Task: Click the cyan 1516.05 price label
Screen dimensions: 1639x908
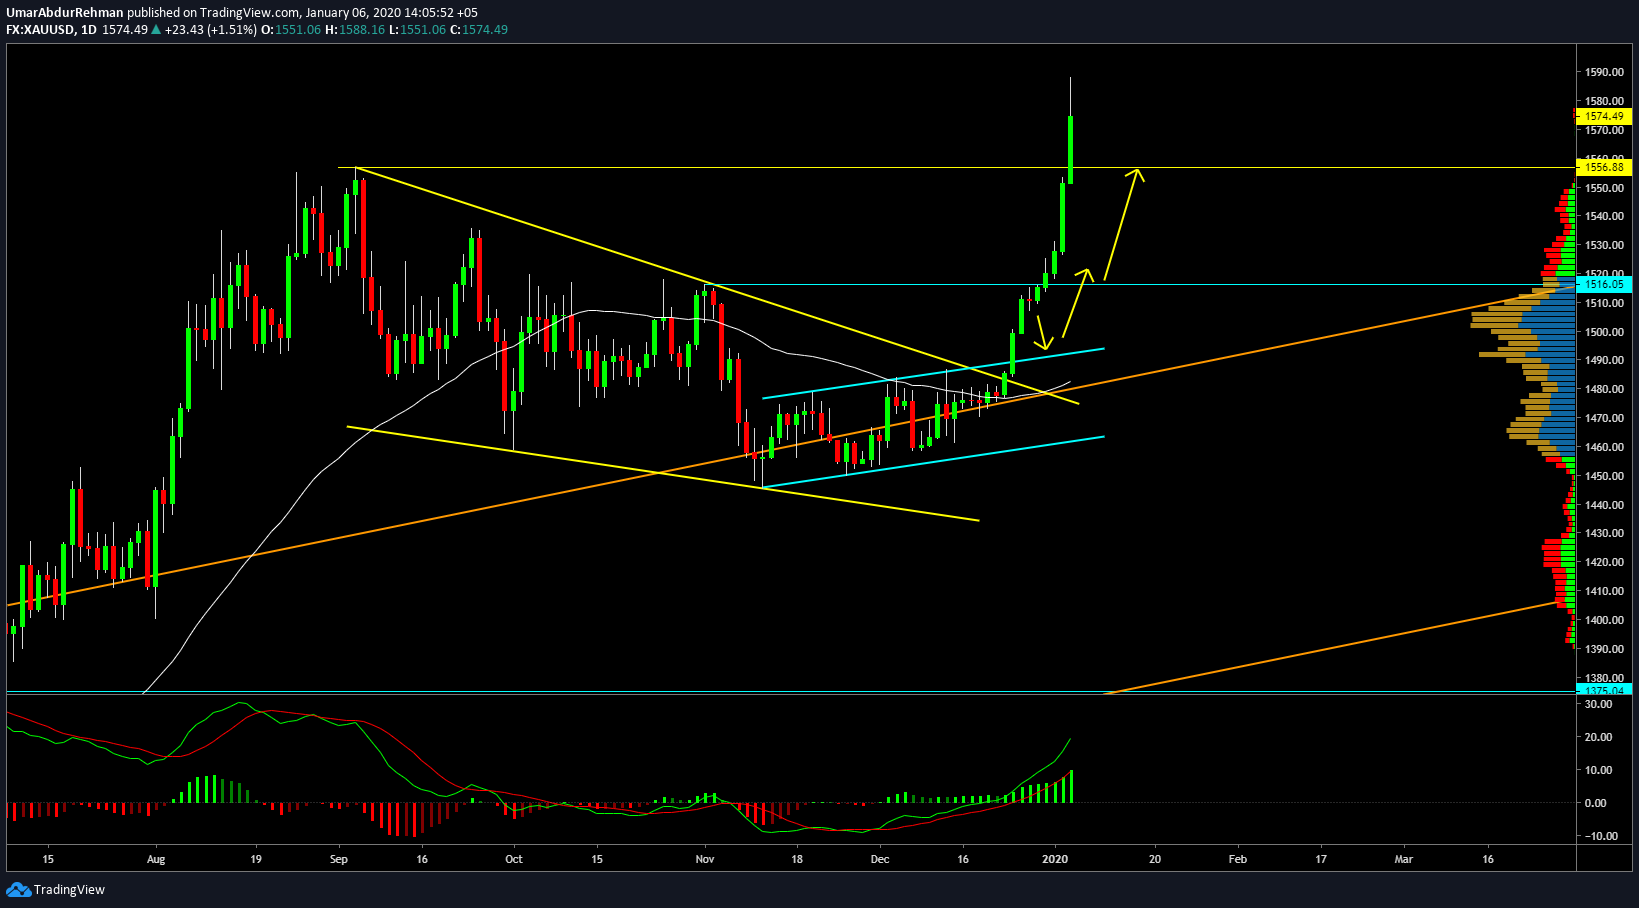Action: click(x=1603, y=284)
